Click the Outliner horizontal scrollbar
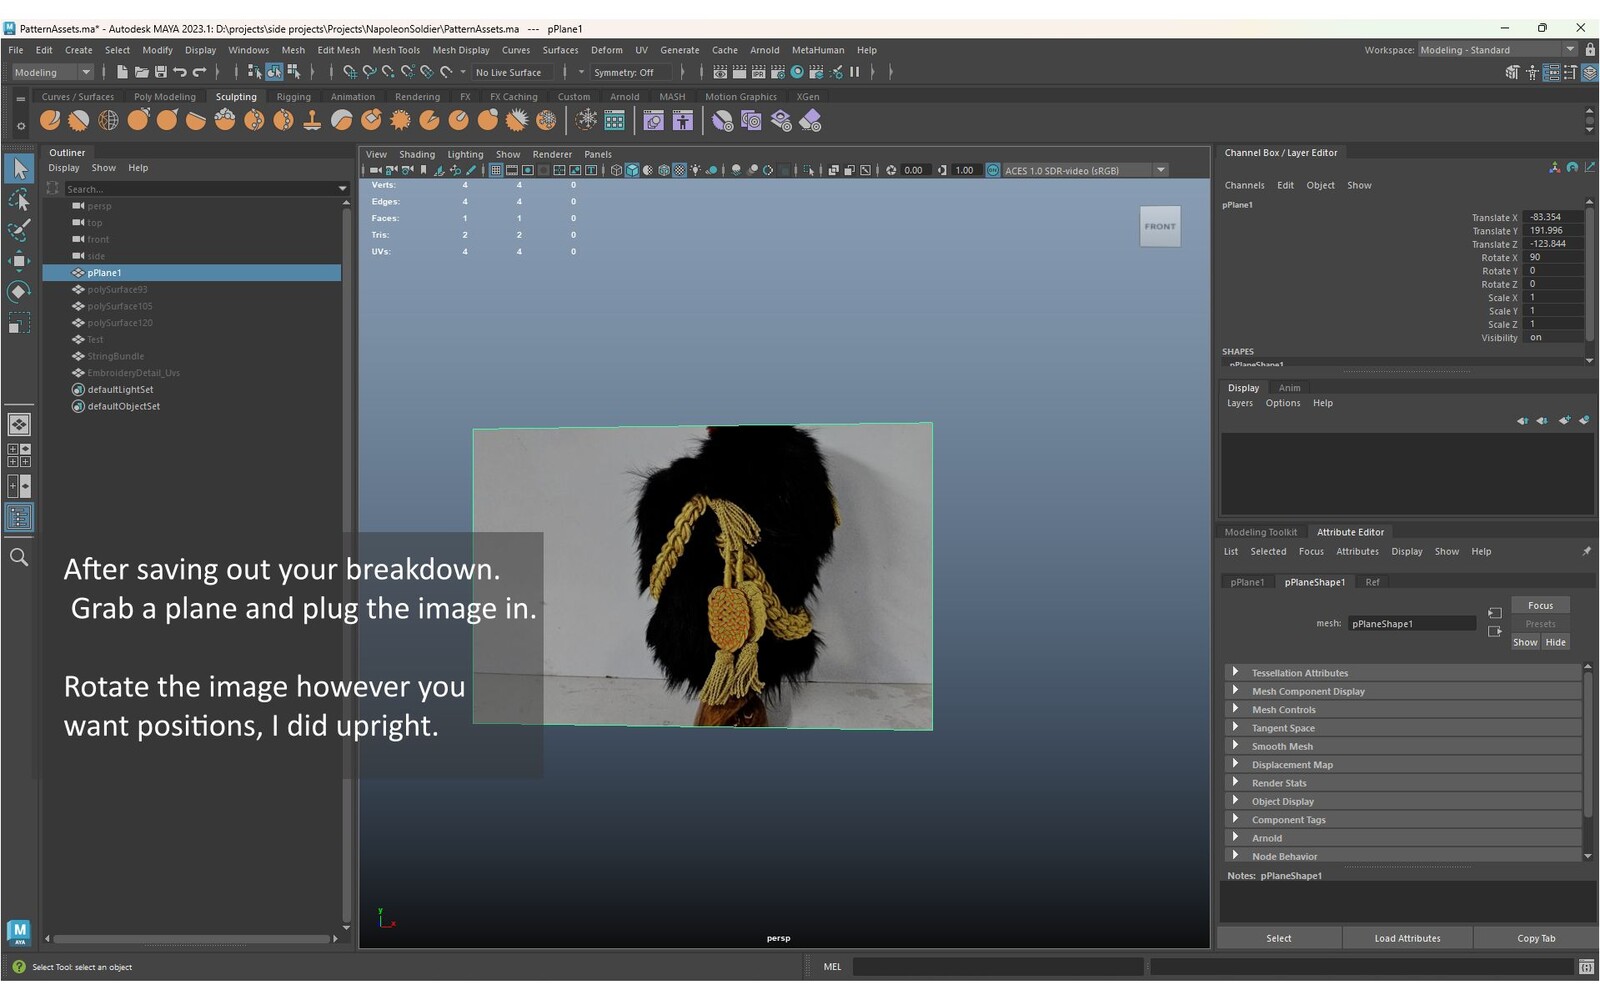Screen dimensions: 1600x1000 point(192,938)
